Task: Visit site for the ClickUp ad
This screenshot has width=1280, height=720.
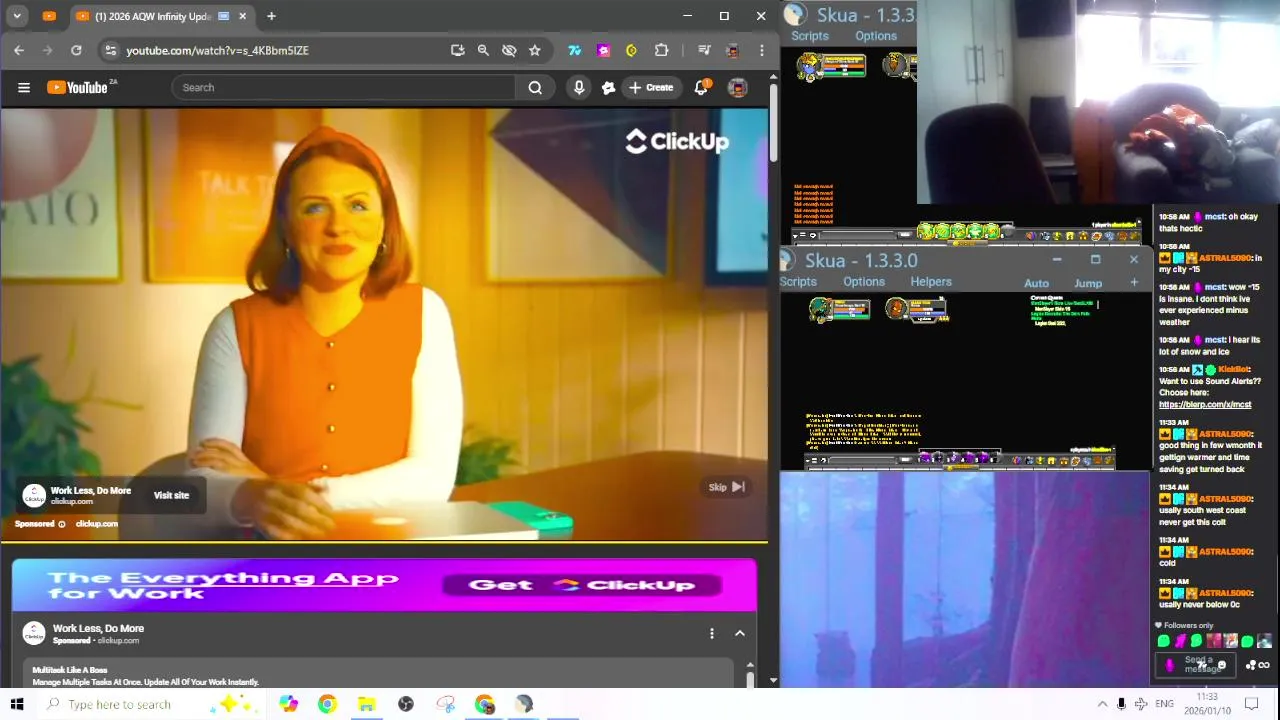Action: 171,495
